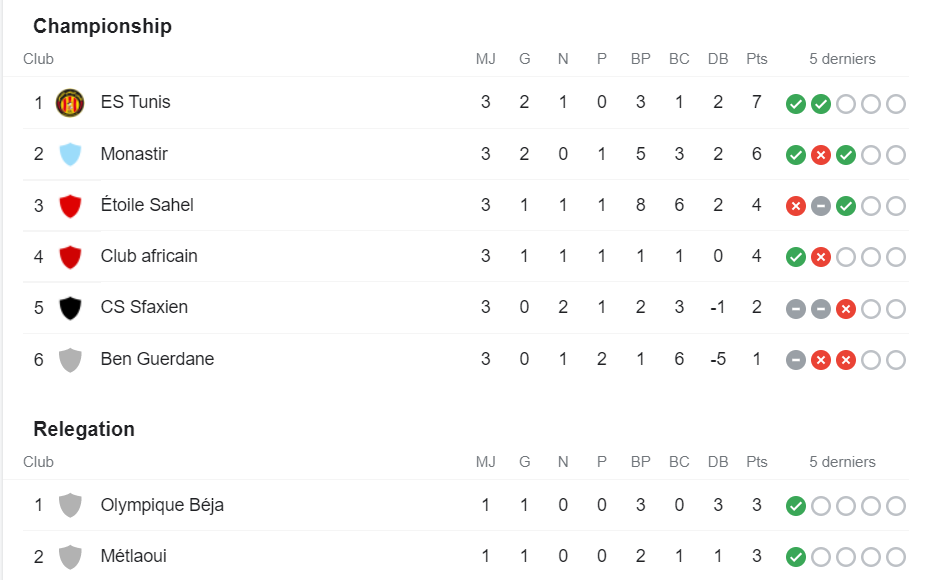Click the Étoile Sahel red shield icon
938x580 pixels.
tap(70, 206)
